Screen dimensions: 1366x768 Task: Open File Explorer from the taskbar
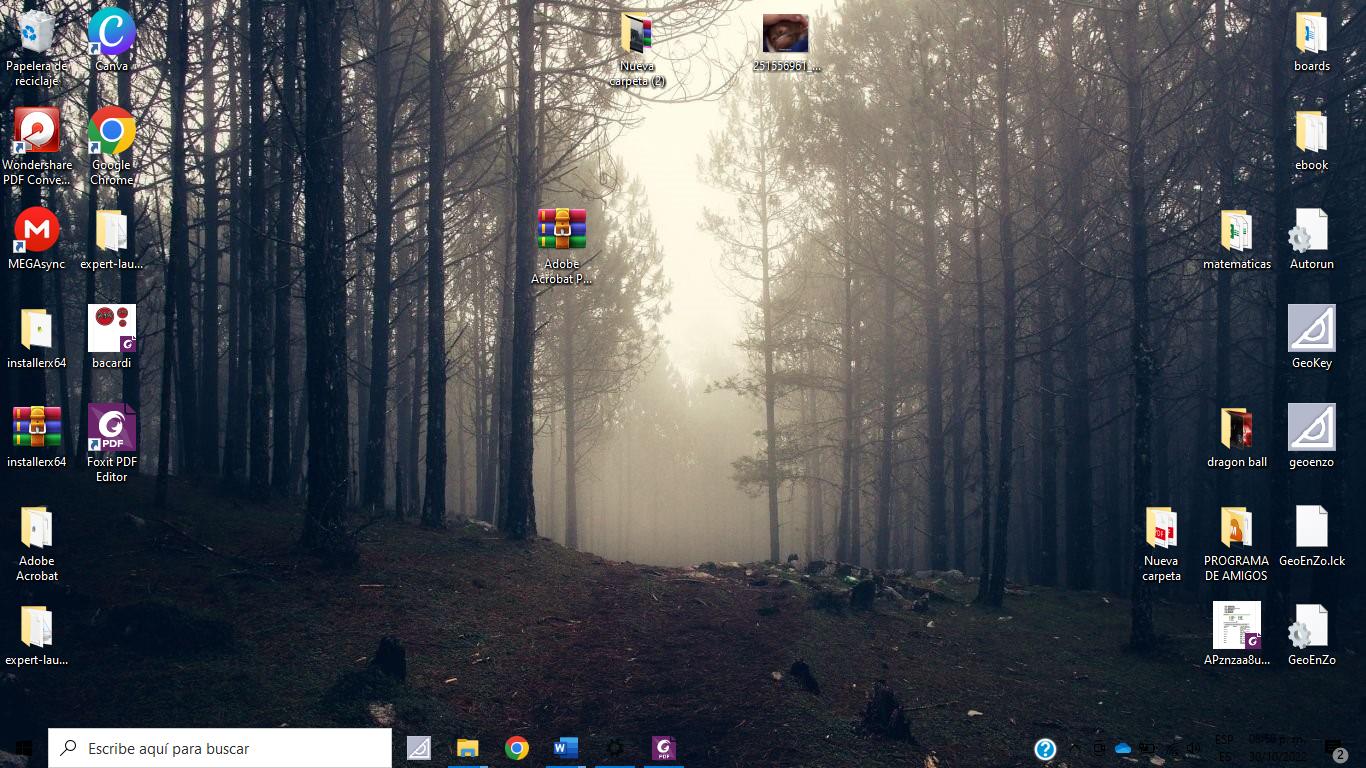pos(467,748)
